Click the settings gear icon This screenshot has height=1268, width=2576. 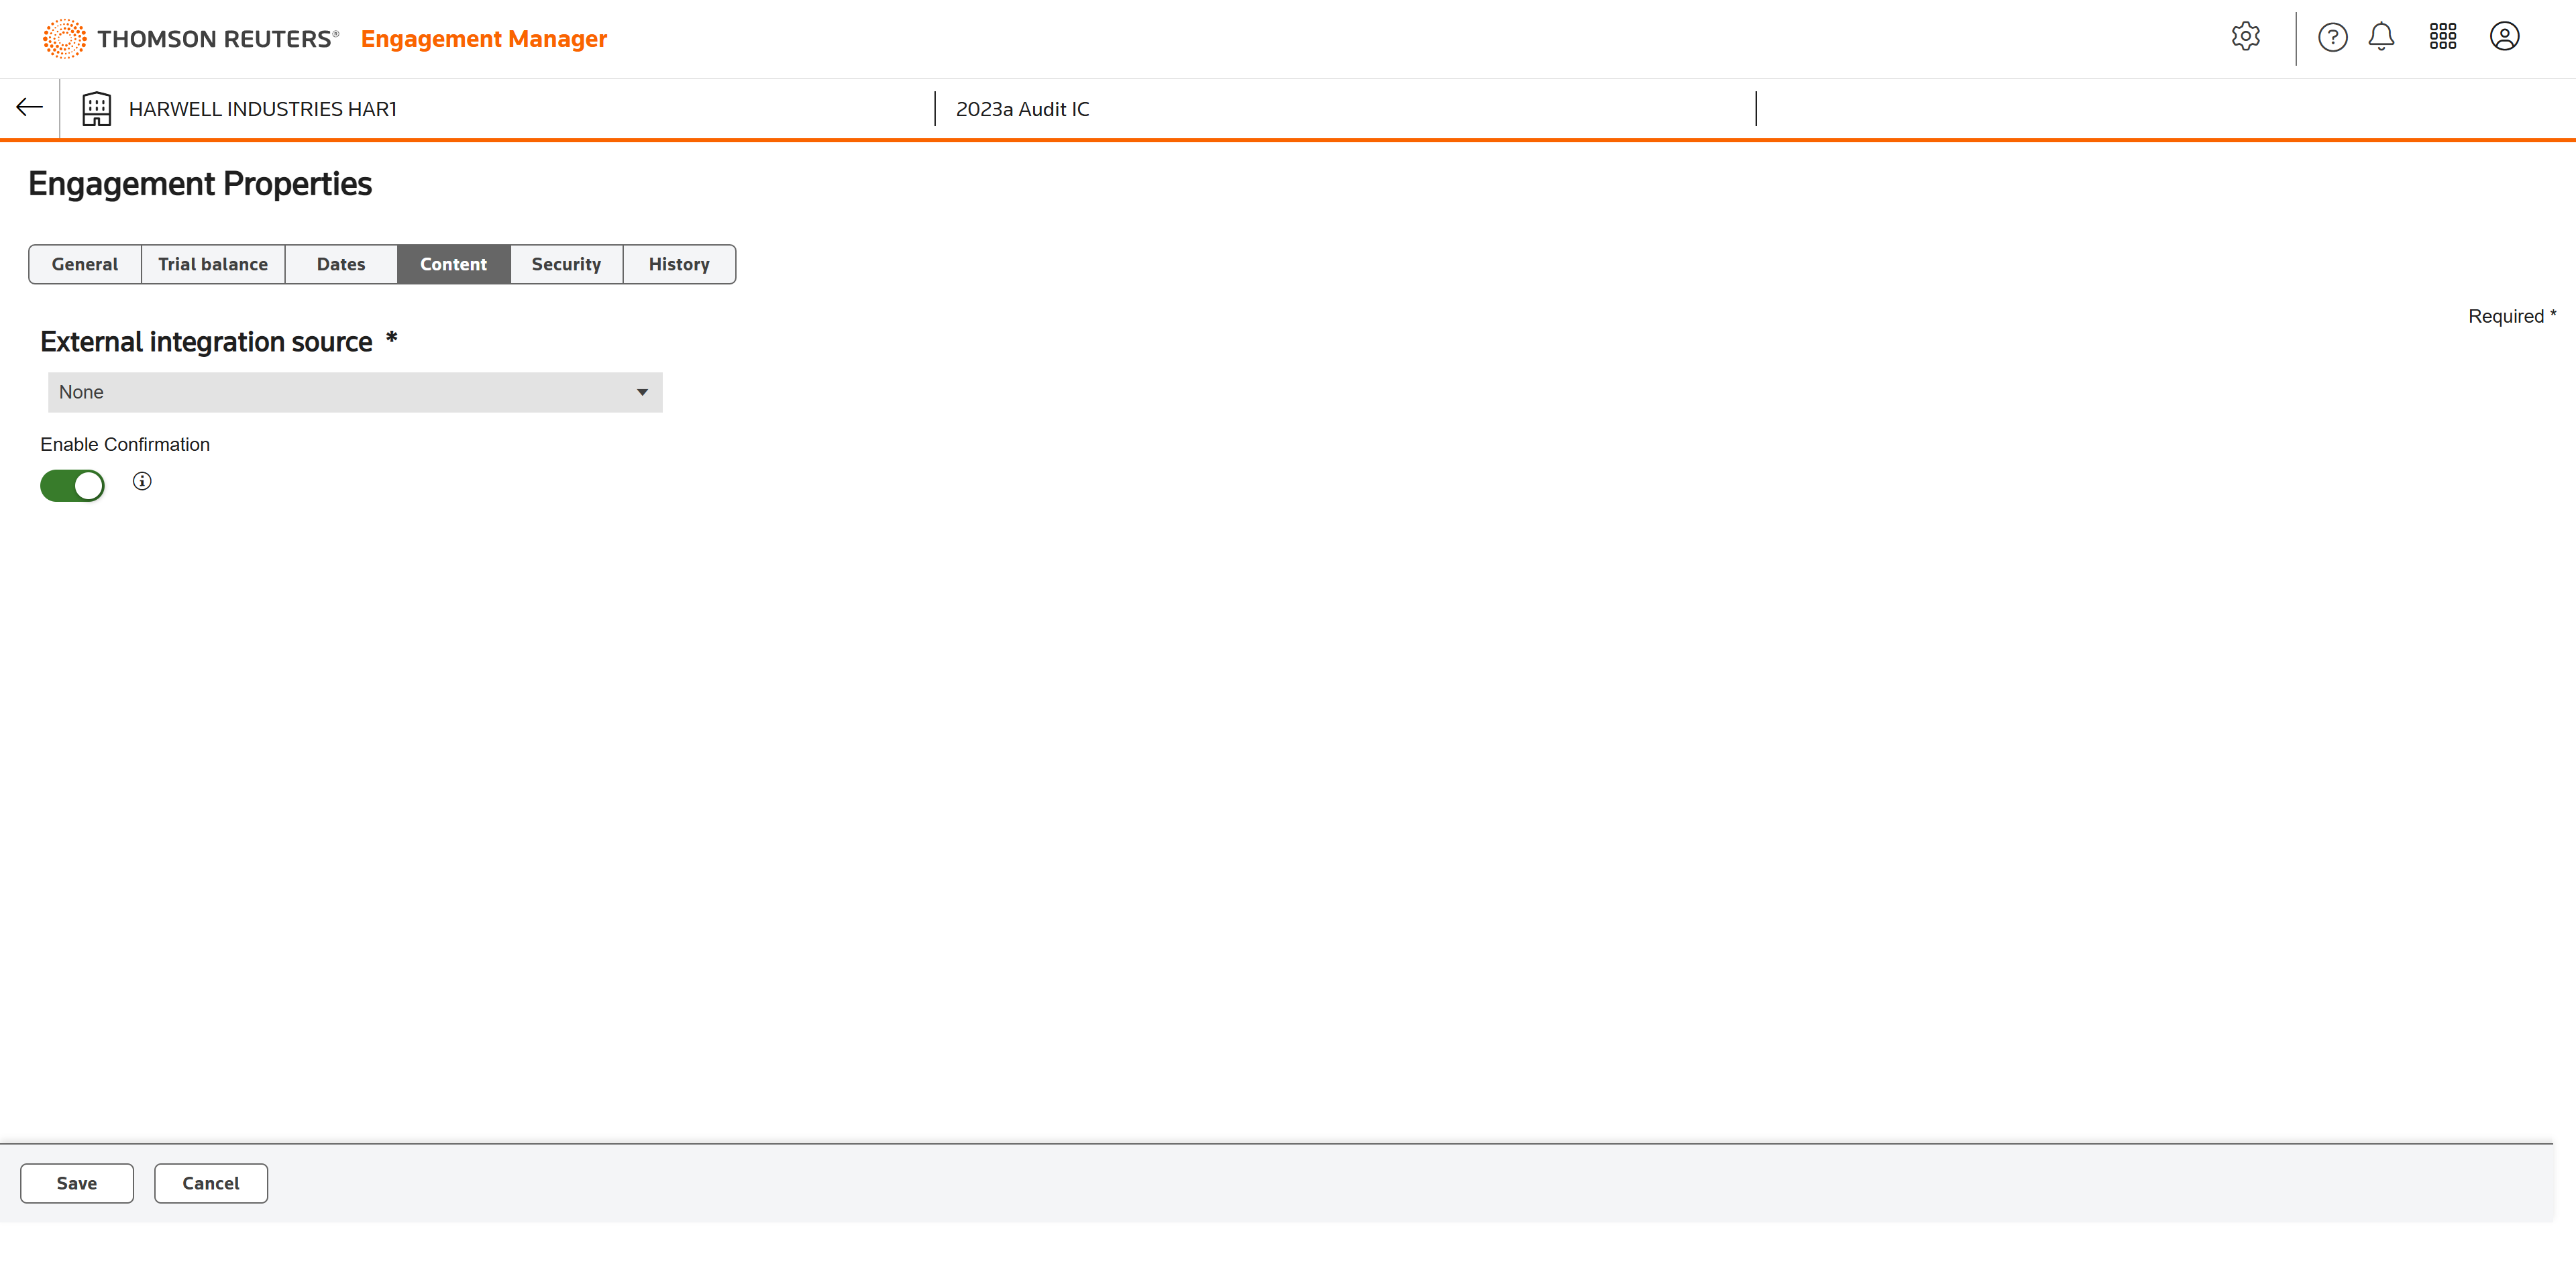(x=2245, y=37)
